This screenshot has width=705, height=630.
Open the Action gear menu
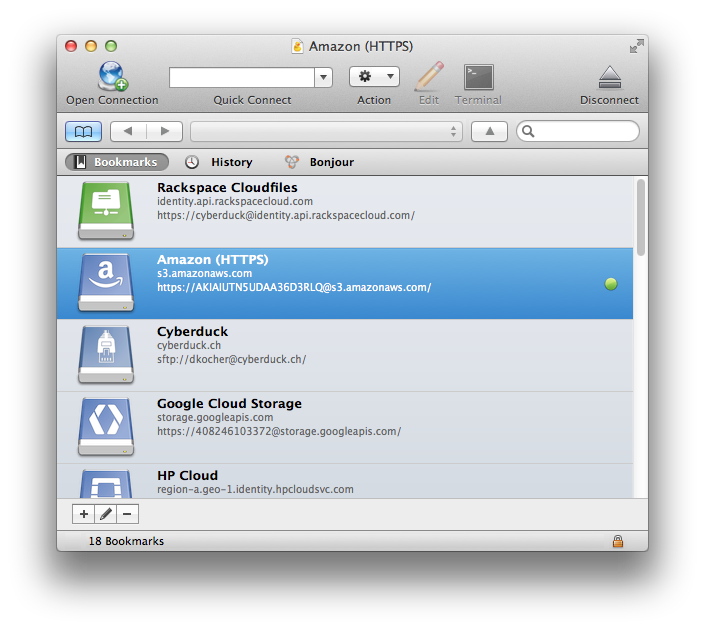click(374, 76)
